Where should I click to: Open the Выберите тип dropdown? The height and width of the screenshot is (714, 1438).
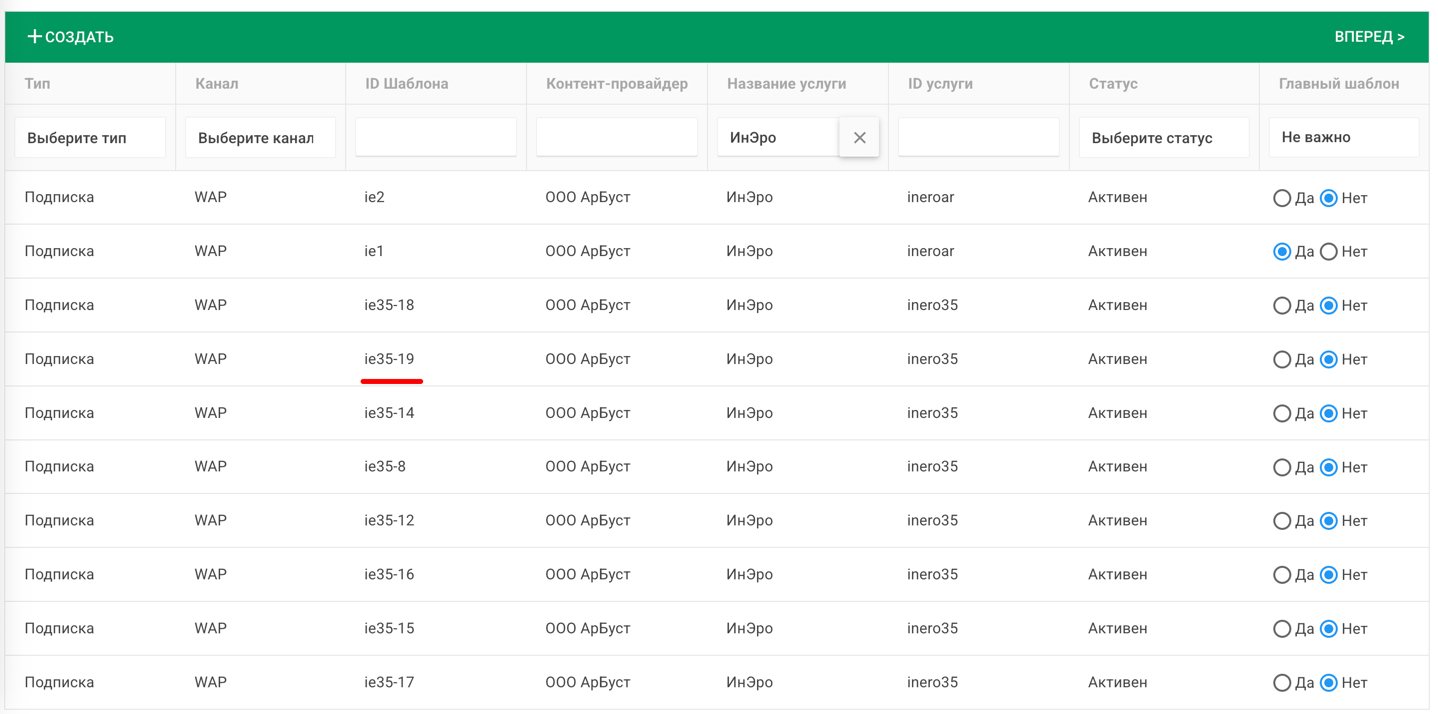pyautogui.click(x=90, y=138)
